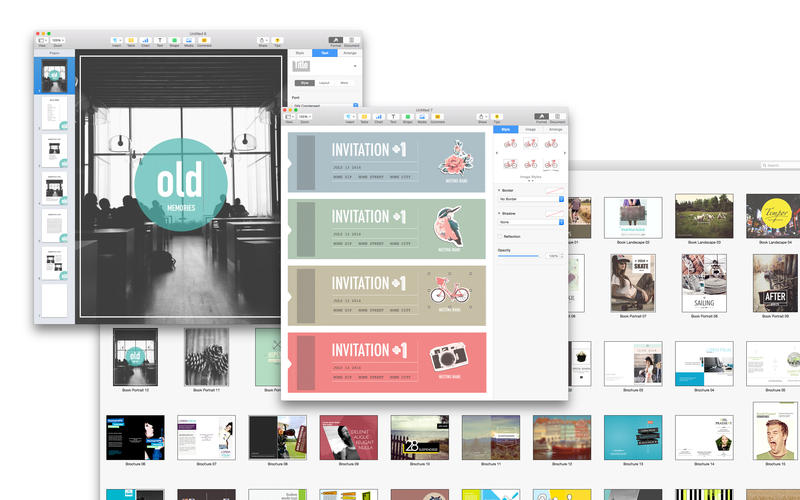Collapse the Shadow section triangle
The image size is (800, 500).
[499, 213]
